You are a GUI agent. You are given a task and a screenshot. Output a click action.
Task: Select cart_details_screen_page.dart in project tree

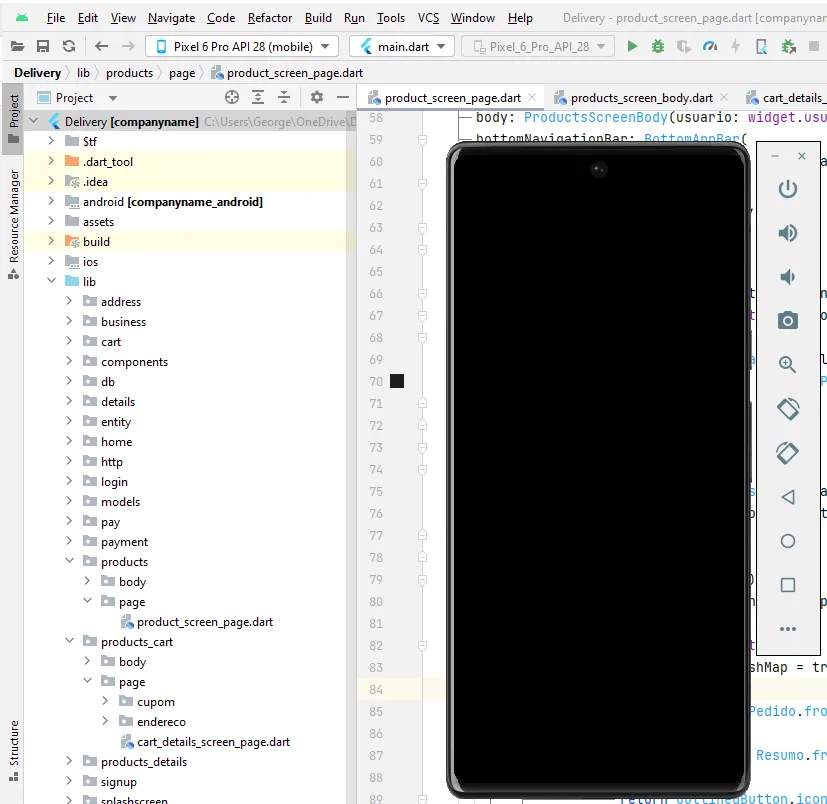(213, 742)
